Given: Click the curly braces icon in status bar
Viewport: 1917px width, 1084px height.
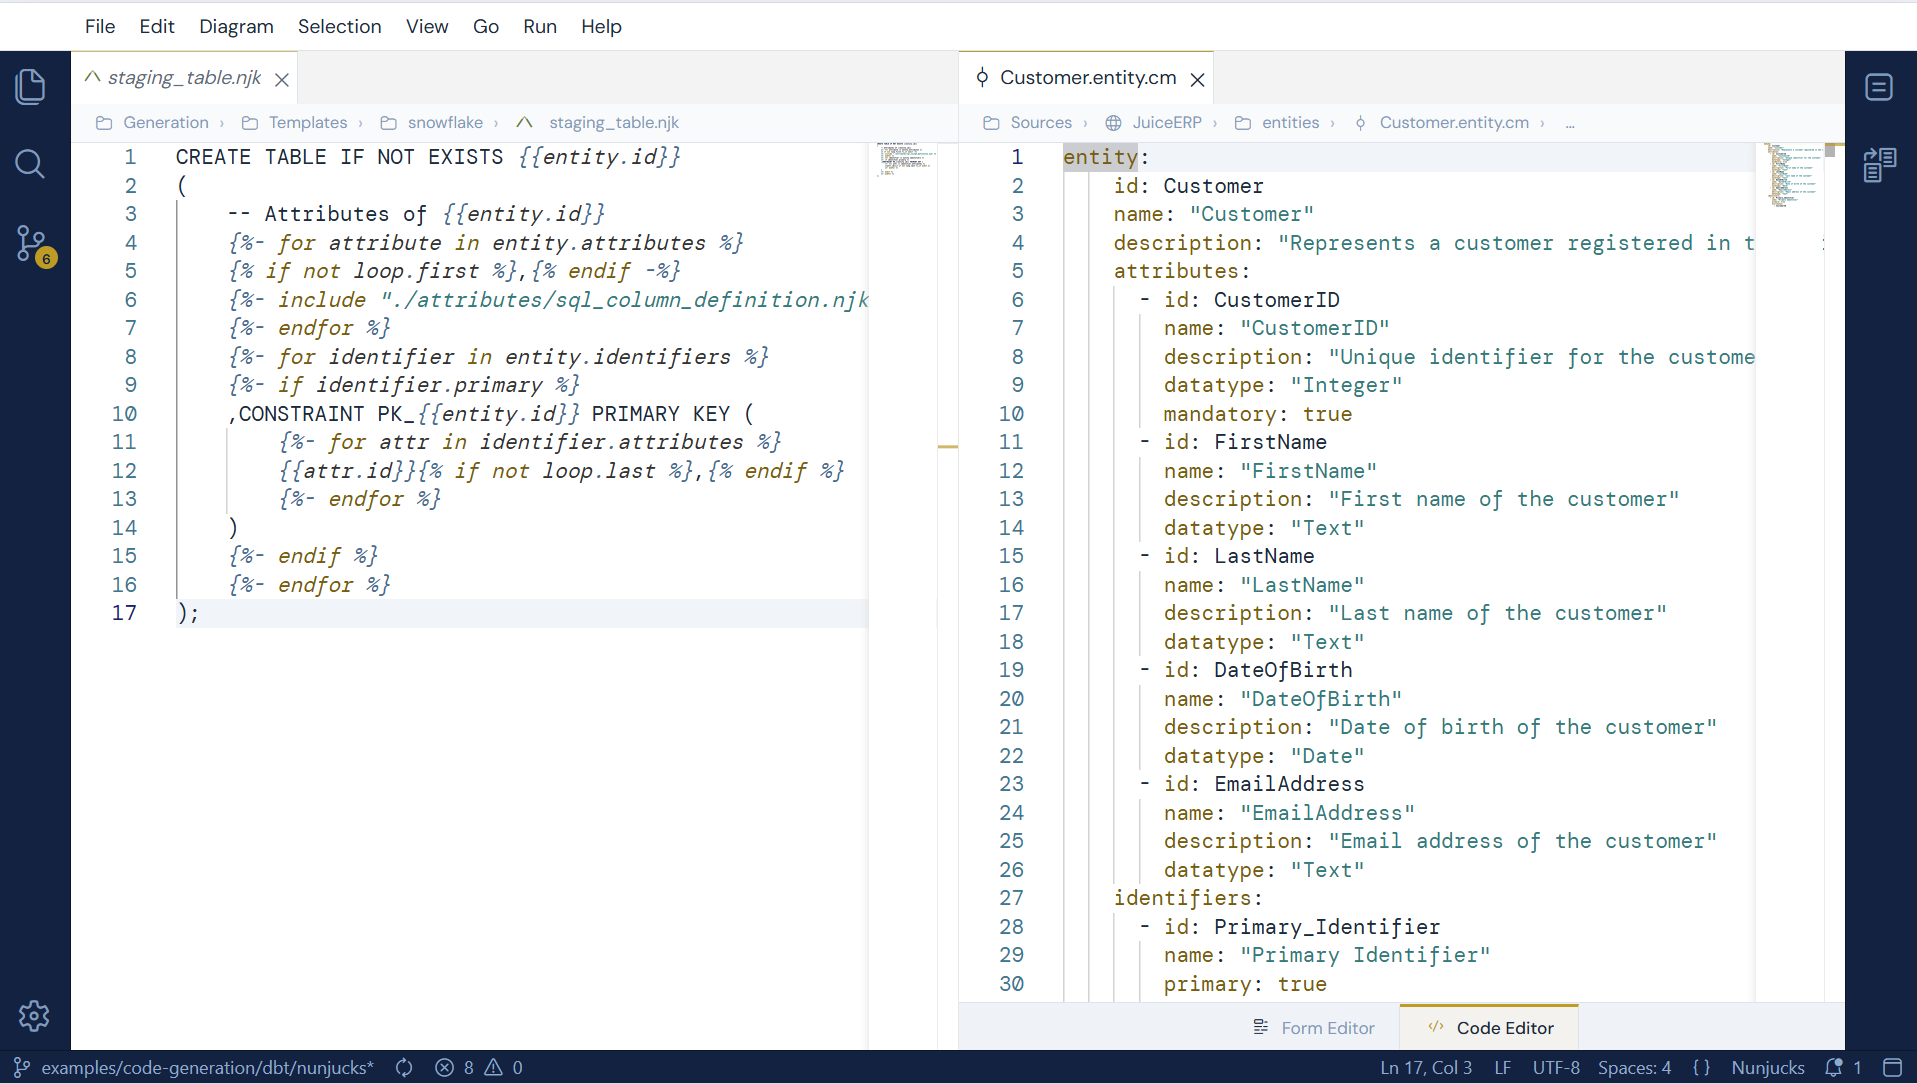Looking at the screenshot, I should tap(1701, 1067).
